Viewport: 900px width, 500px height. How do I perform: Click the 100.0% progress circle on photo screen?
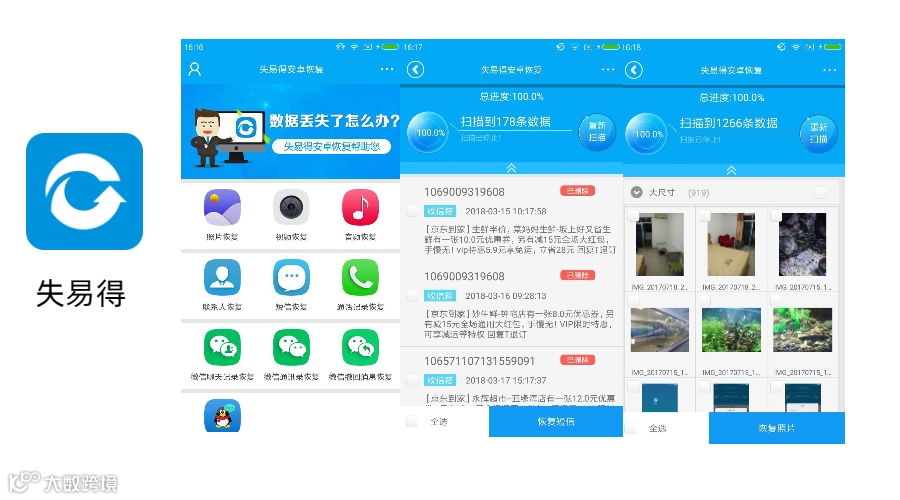(x=648, y=134)
